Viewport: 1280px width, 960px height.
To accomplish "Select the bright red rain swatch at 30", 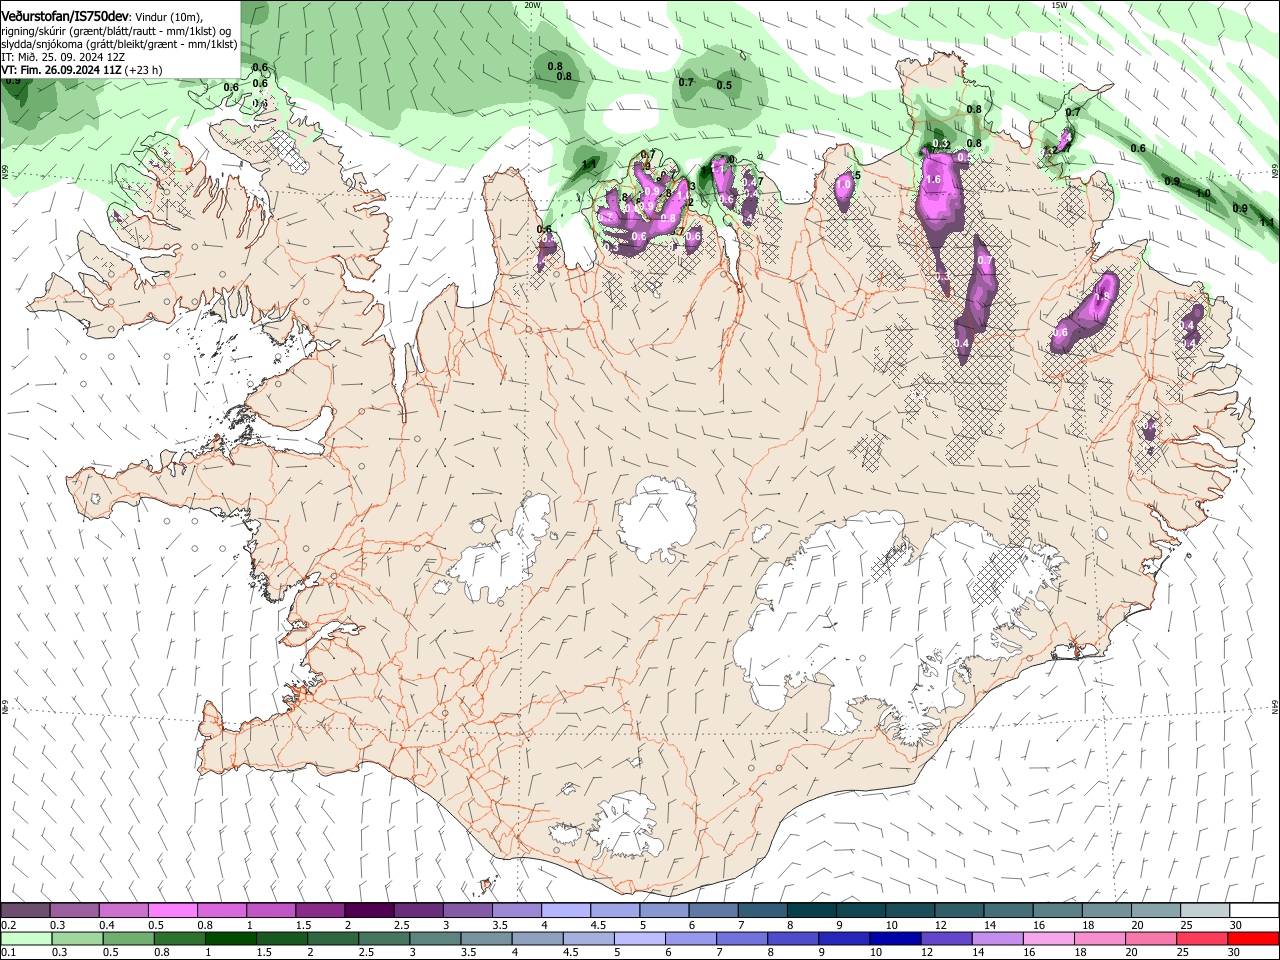I will pyautogui.click(x=1253, y=939).
